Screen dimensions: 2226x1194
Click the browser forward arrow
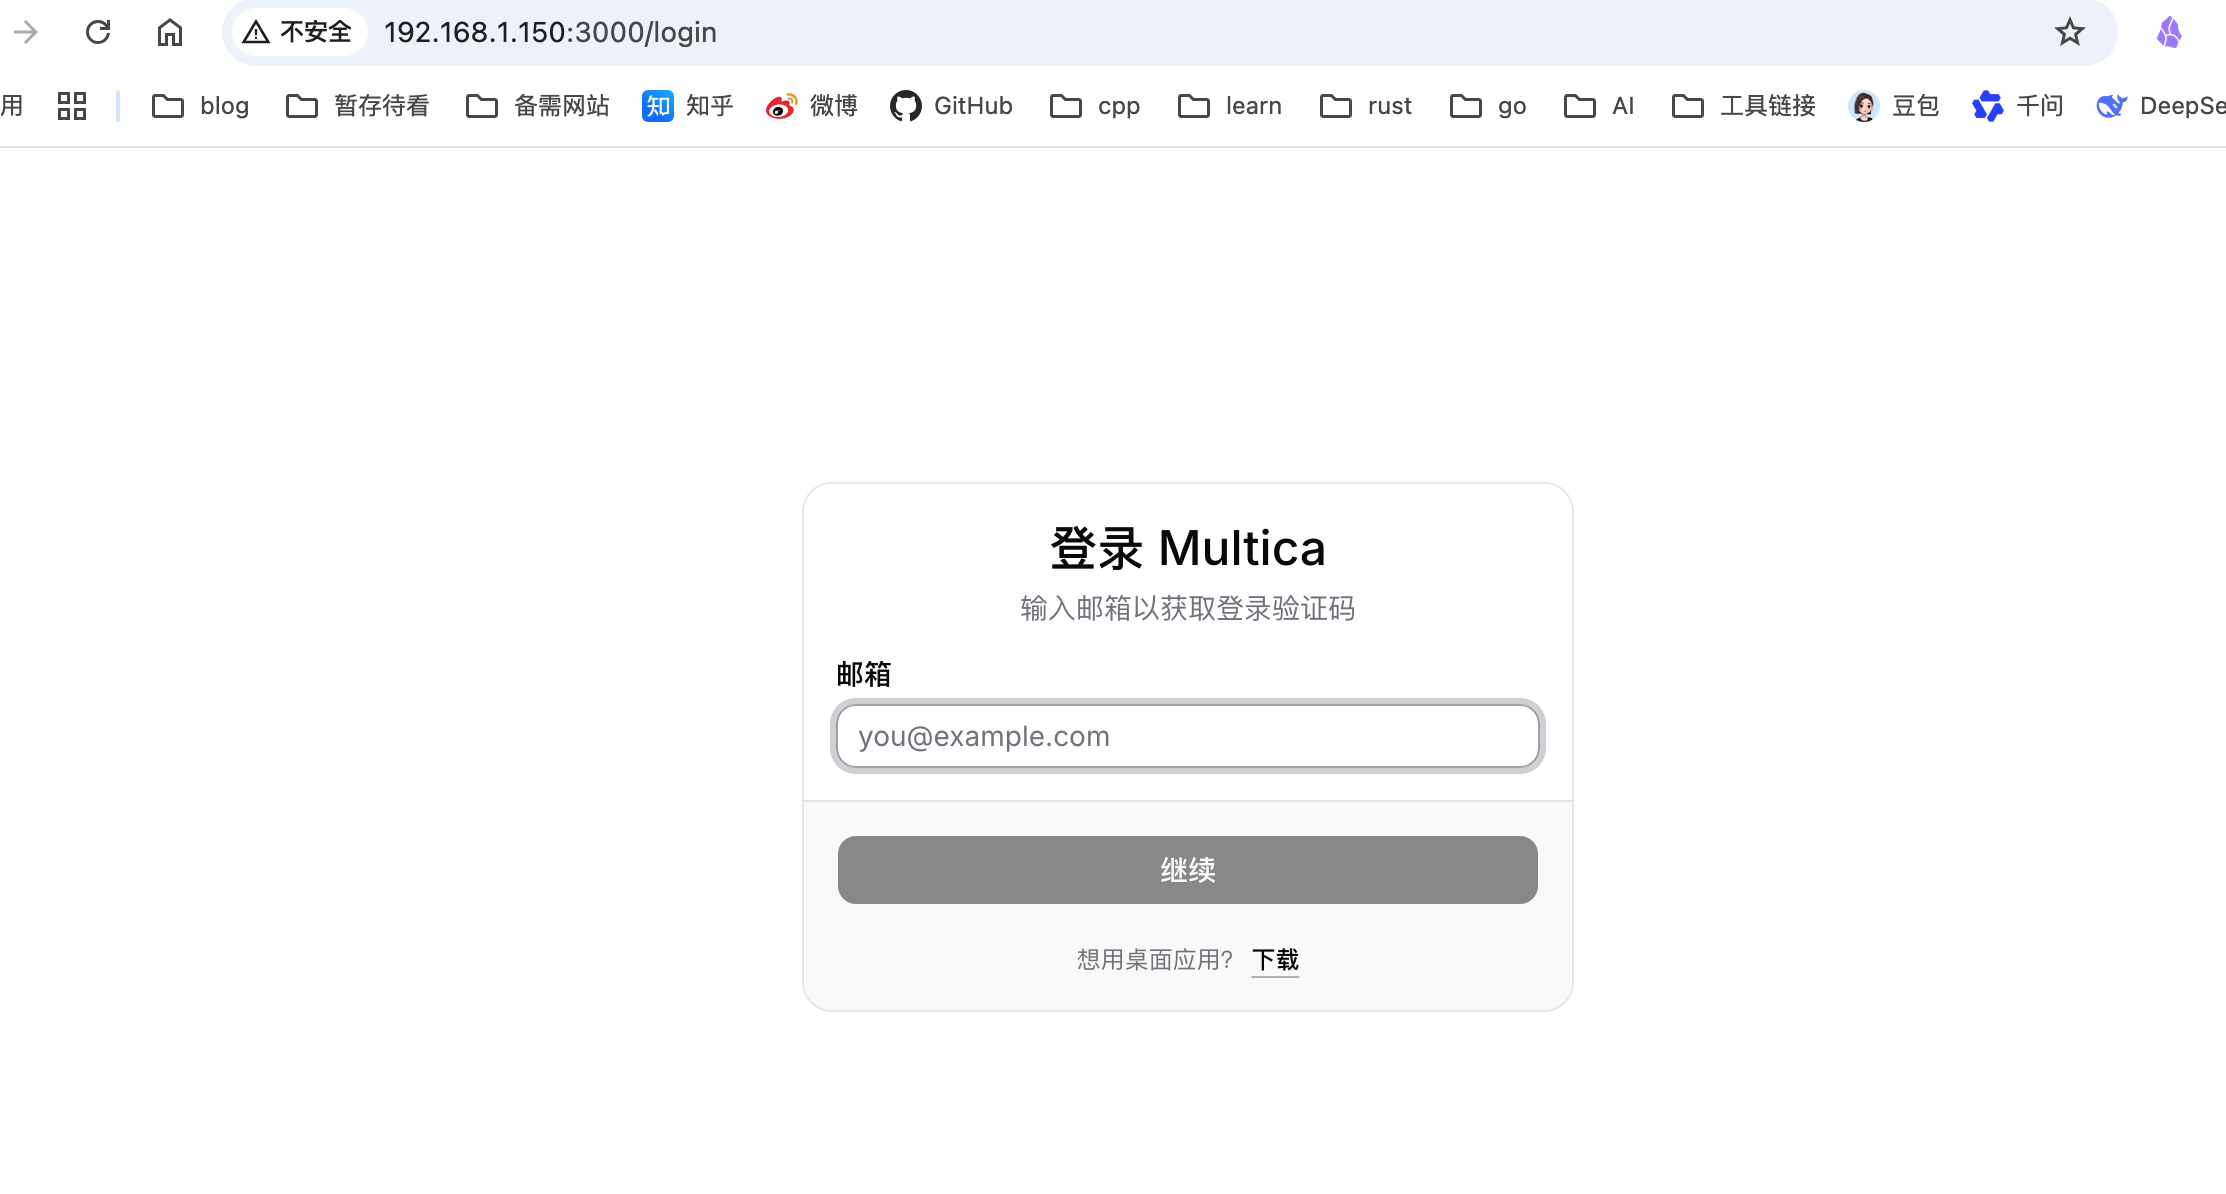26,32
